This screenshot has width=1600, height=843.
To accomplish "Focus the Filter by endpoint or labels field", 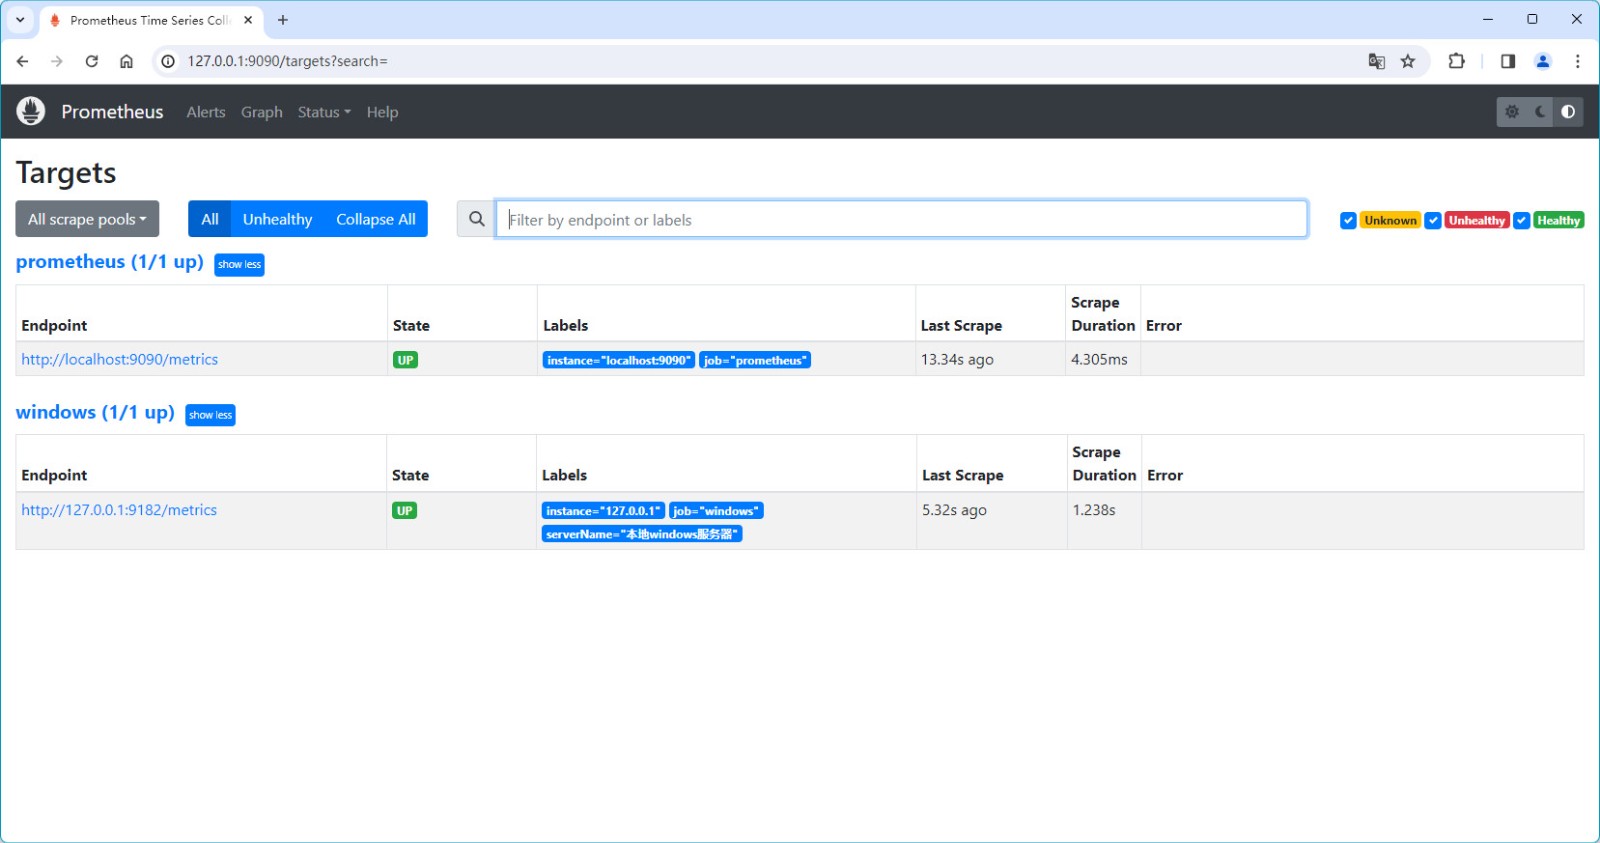I will pyautogui.click(x=902, y=219).
